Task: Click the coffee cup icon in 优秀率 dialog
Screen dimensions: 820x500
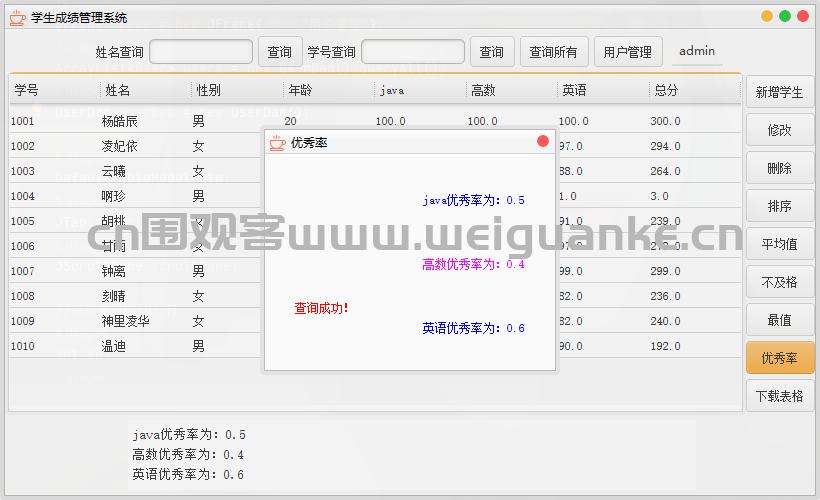Action: coord(277,142)
